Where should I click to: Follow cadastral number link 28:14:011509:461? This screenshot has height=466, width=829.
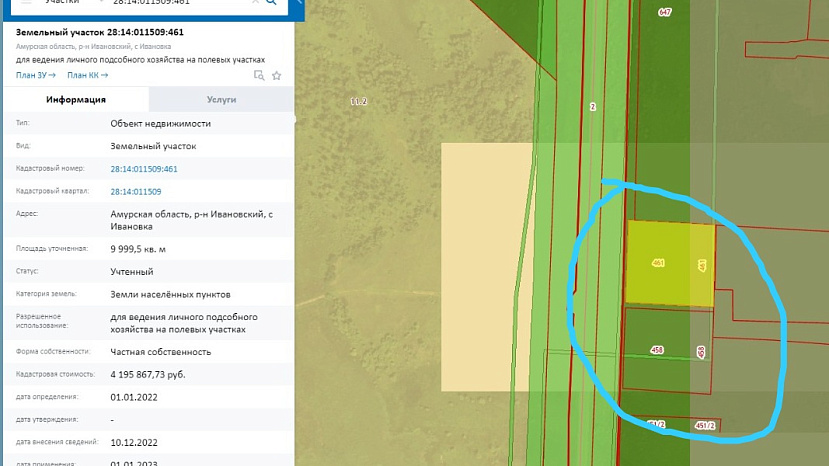[x=144, y=169]
